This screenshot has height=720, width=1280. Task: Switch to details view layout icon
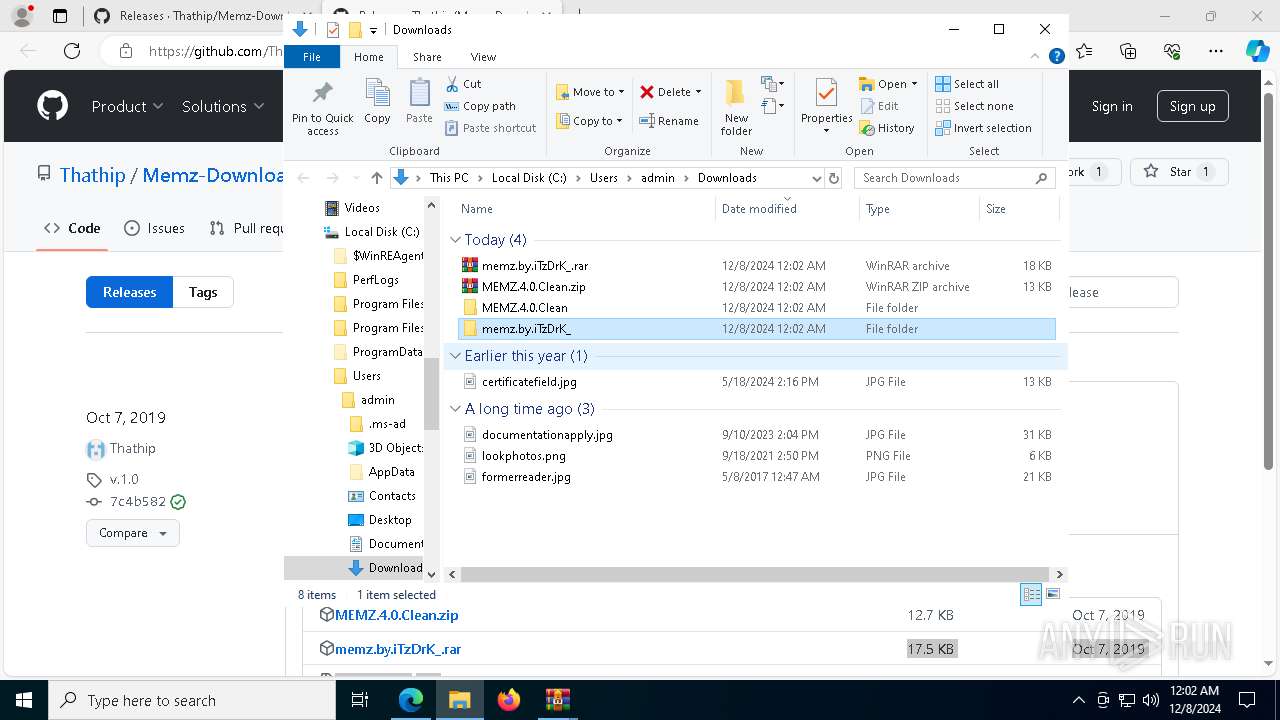pos(1031,594)
